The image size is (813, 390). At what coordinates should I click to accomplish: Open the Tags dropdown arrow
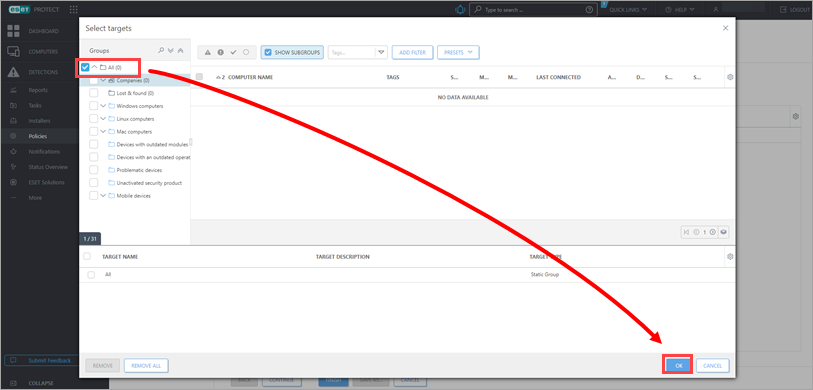[x=382, y=52]
